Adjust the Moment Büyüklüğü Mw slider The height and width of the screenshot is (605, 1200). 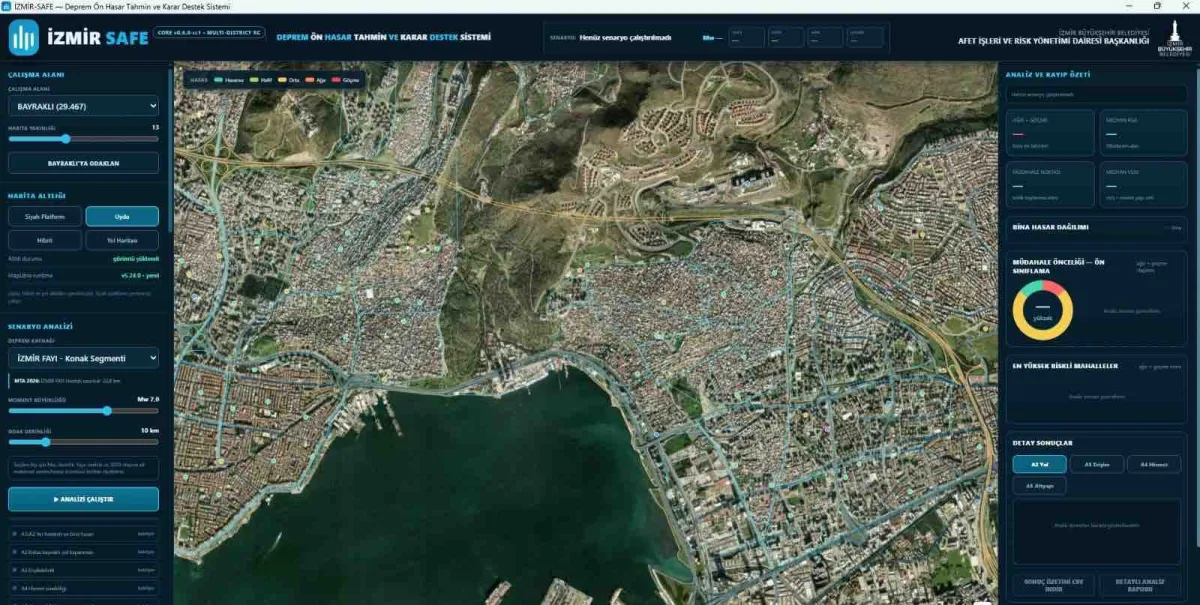click(x=83, y=411)
